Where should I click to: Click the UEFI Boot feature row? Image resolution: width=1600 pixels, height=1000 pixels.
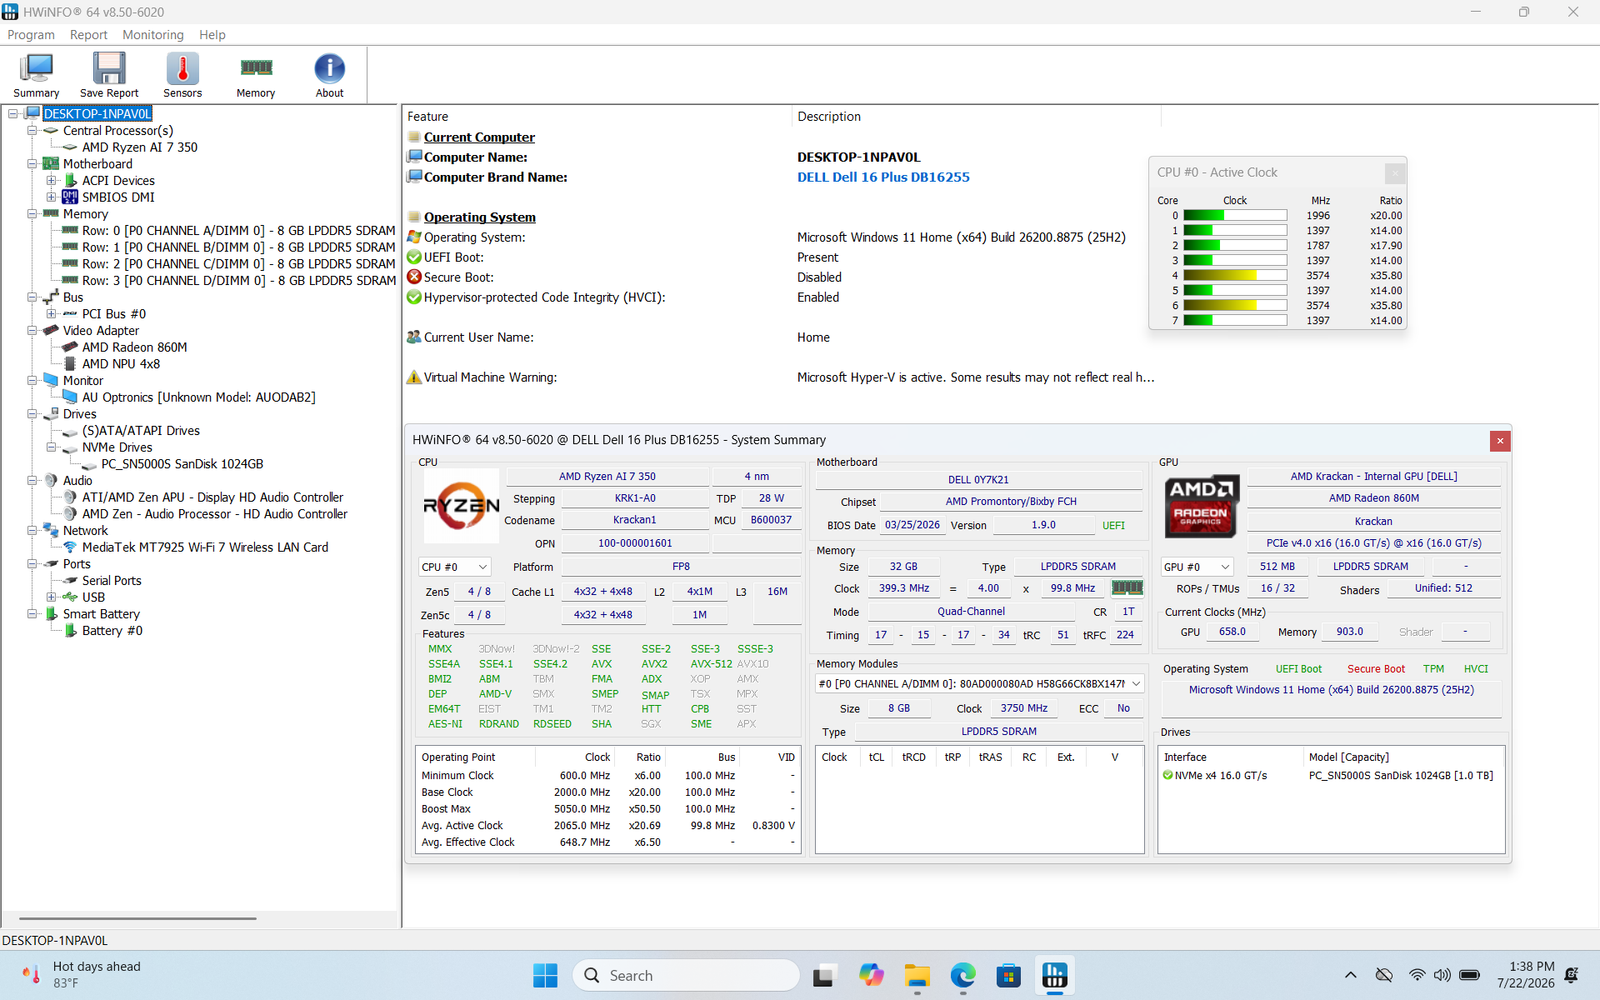coord(780,257)
